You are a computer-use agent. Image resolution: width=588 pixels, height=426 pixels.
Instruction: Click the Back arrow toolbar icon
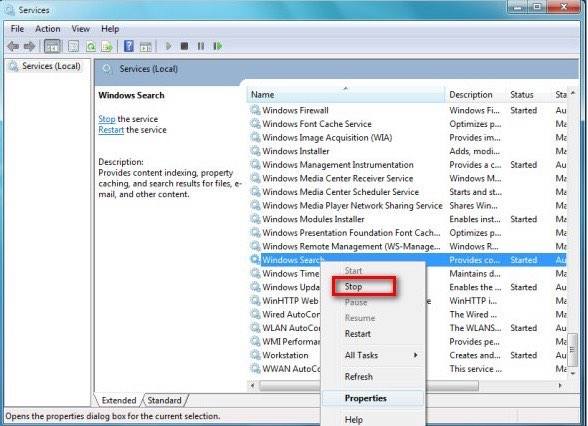click(x=13, y=46)
